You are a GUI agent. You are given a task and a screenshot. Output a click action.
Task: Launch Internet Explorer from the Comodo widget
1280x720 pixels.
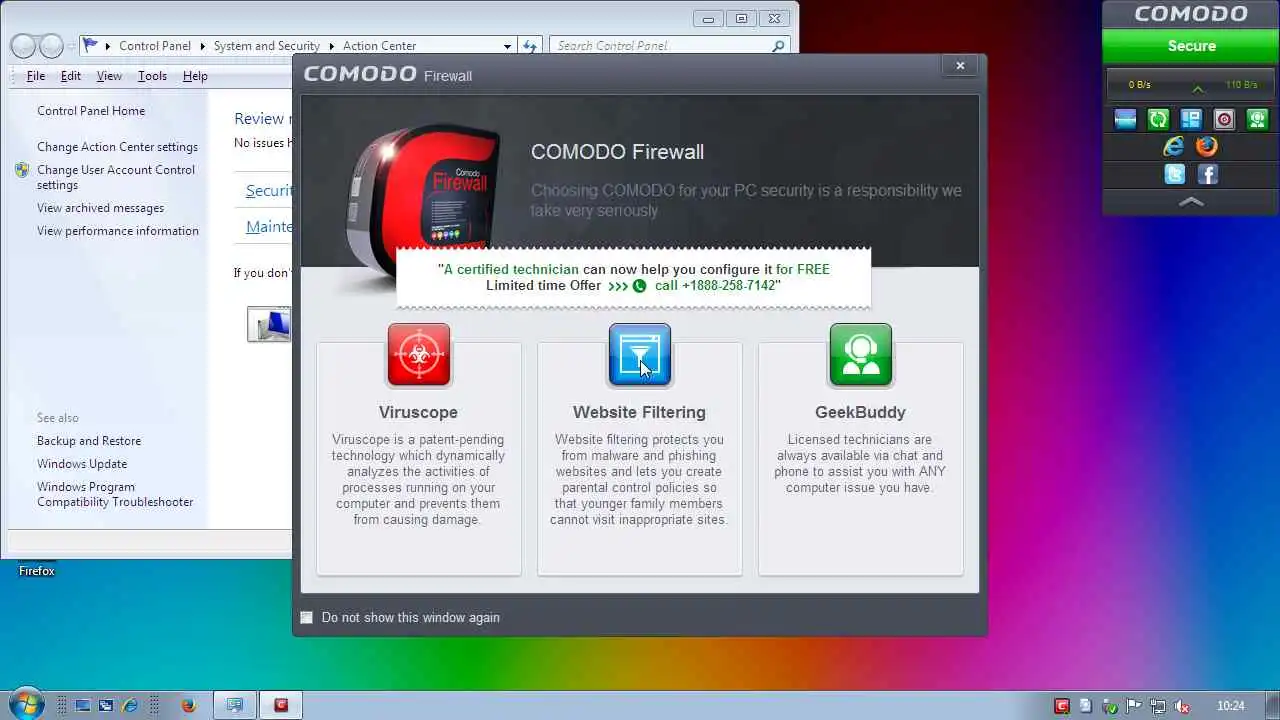pyautogui.click(x=1174, y=147)
